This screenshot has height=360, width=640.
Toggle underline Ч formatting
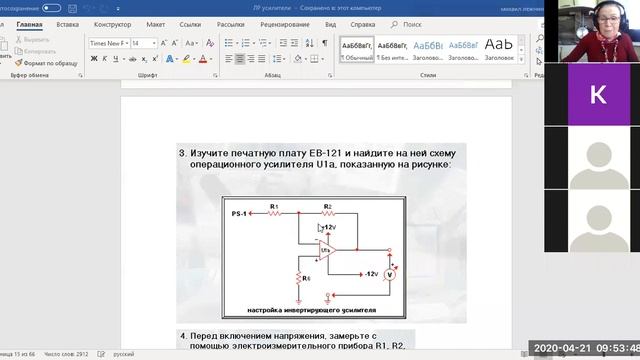point(116,59)
